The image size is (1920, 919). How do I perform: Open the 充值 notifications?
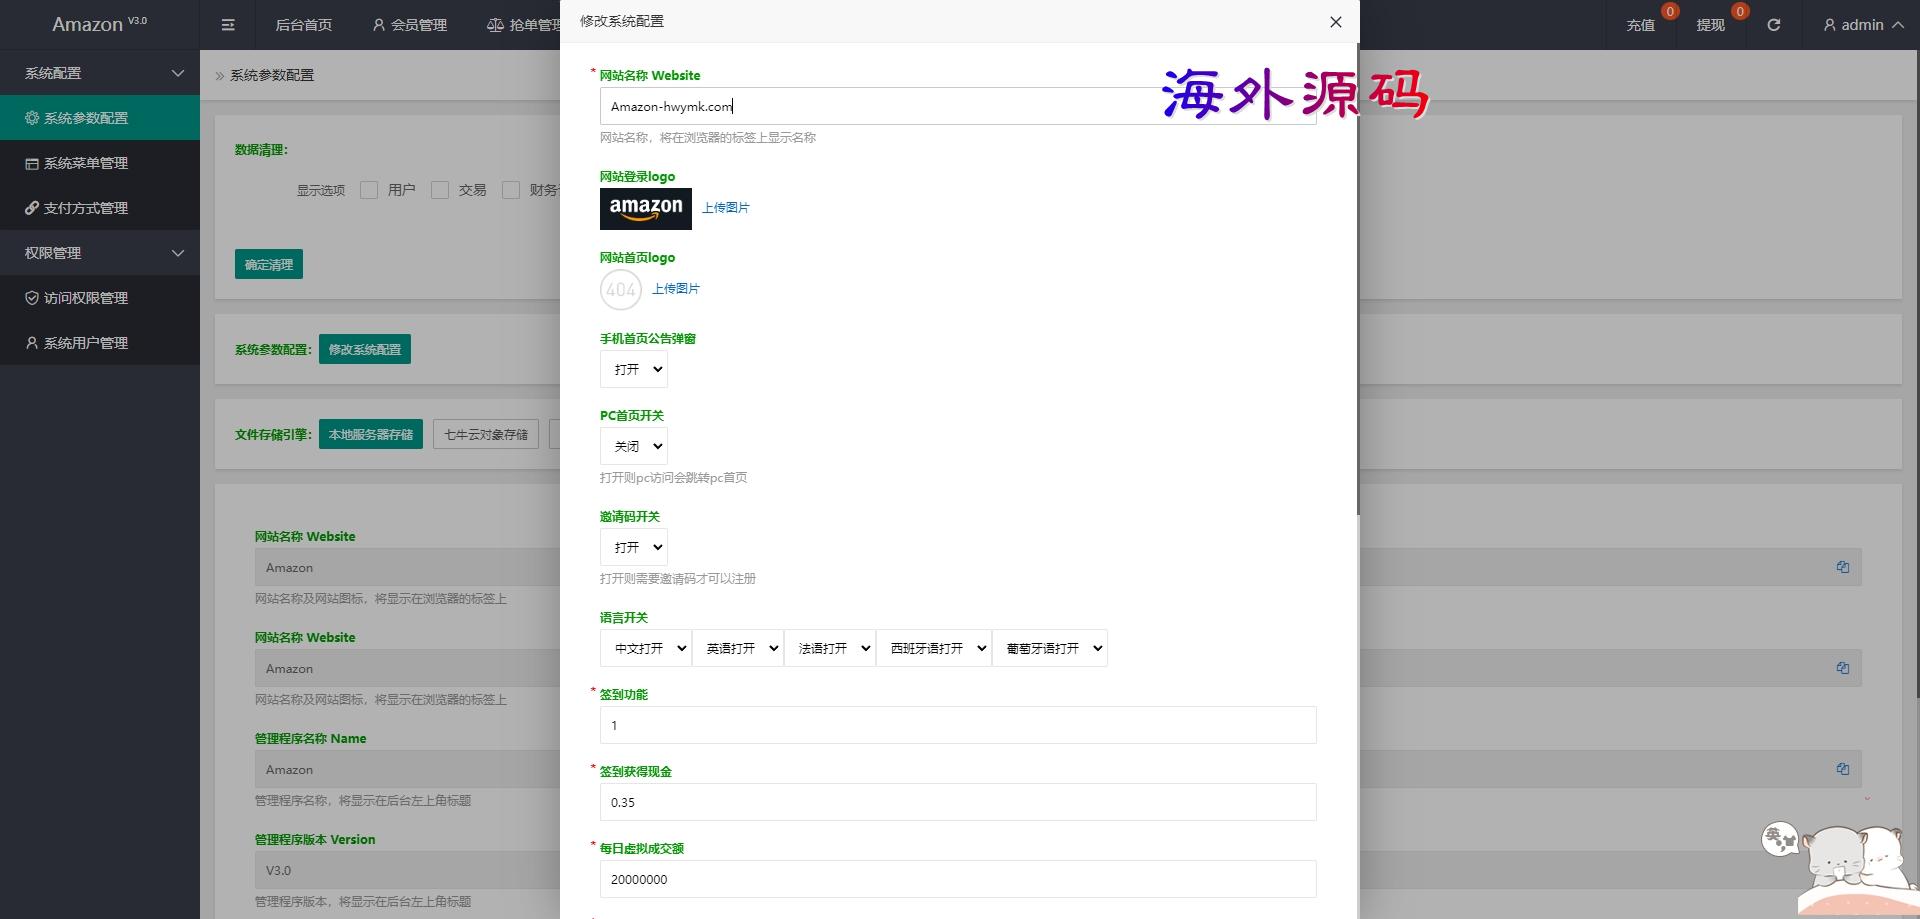pos(1641,25)
